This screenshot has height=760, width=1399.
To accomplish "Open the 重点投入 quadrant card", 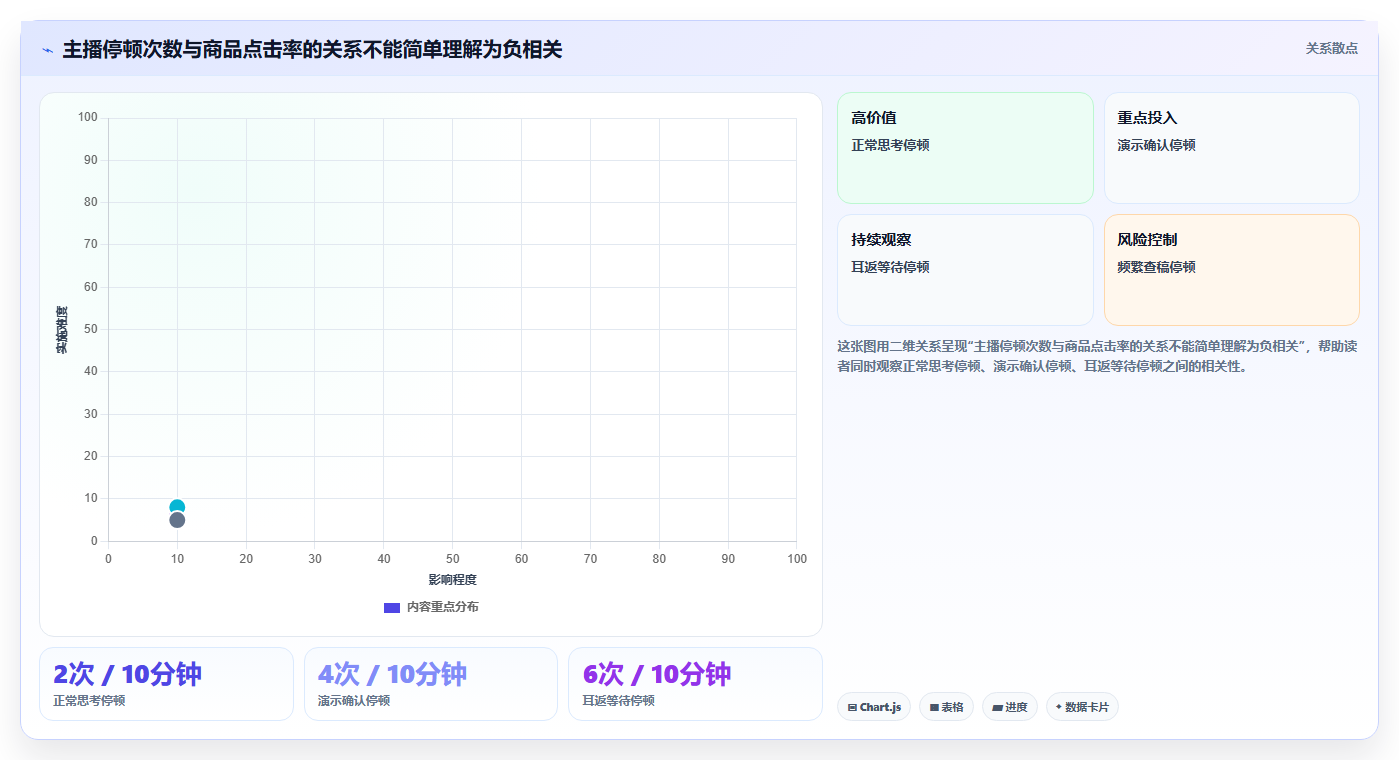I will pyautogui.click(x=1232, y=148).
